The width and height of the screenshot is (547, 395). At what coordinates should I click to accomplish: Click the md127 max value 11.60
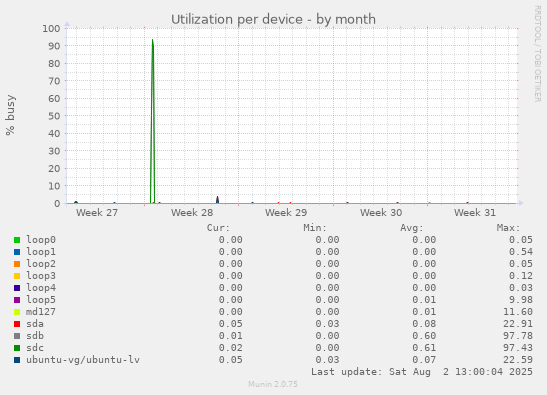(x=518, y=312)
